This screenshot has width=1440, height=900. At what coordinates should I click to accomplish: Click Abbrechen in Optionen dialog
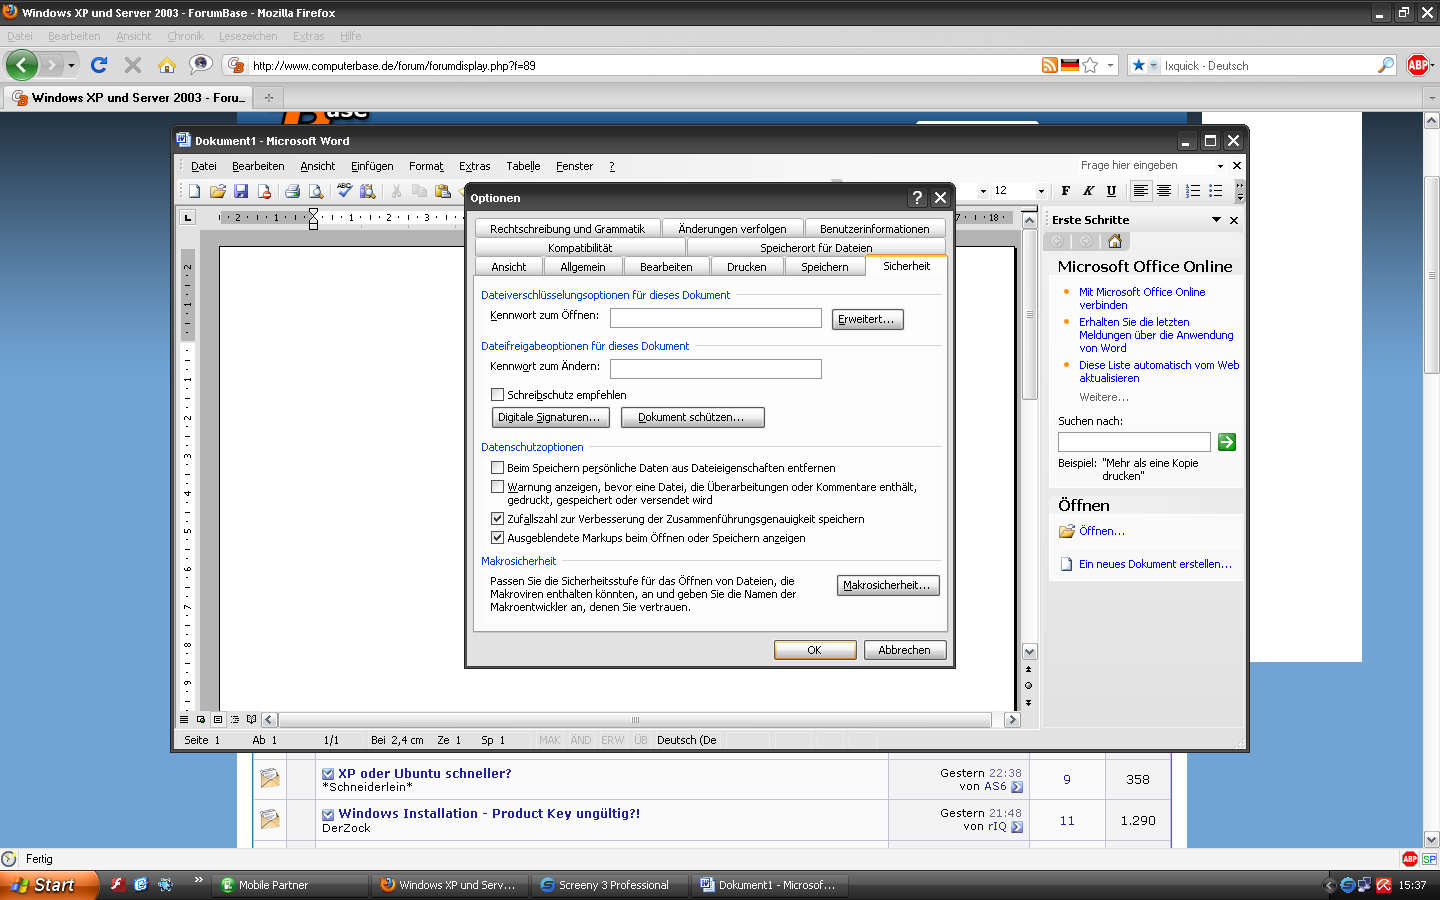[x=904, y=650]
